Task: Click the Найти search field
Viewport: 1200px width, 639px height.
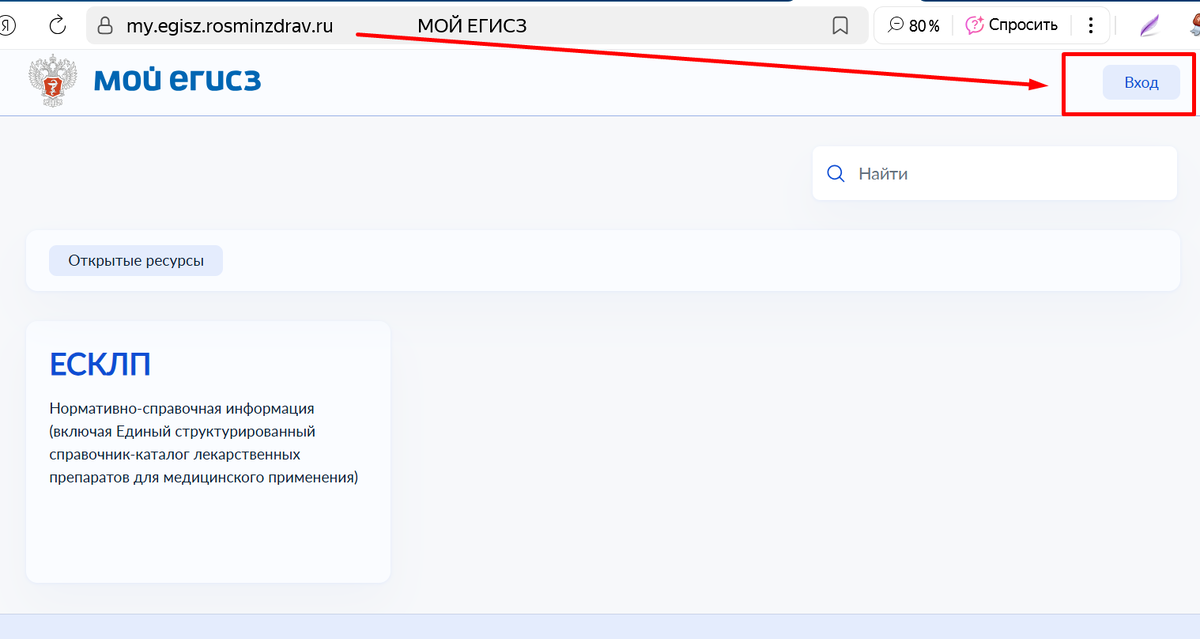Action: 995,173
